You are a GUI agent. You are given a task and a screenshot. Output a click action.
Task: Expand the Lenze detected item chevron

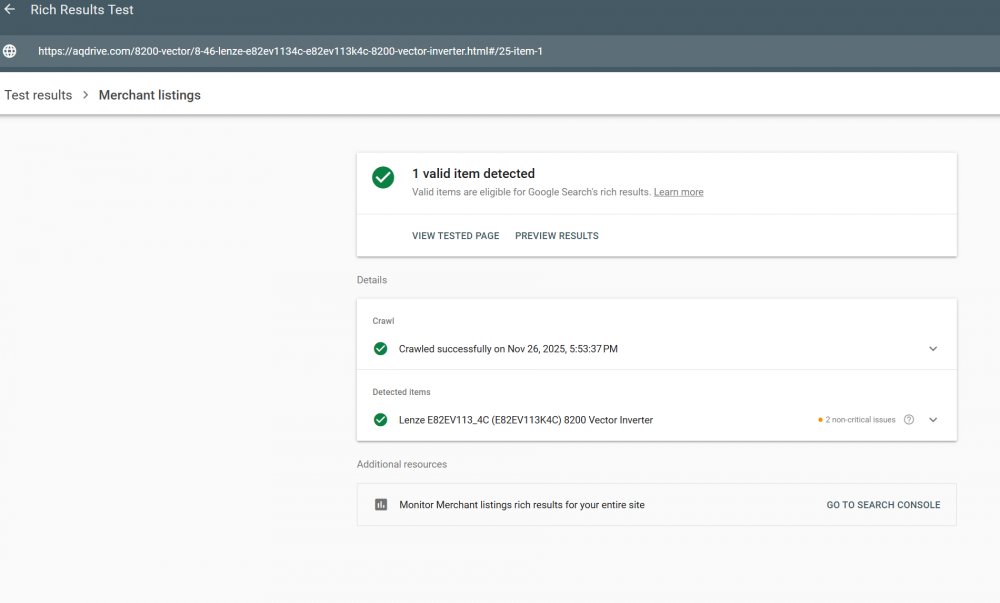(933, 420)
